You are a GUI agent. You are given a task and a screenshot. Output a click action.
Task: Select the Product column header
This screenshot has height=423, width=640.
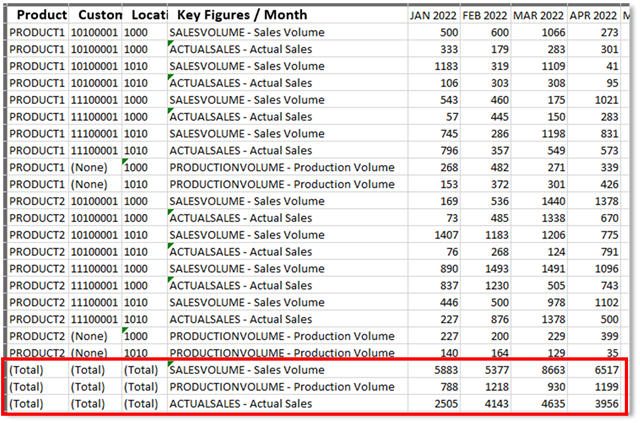coord(37,16)
